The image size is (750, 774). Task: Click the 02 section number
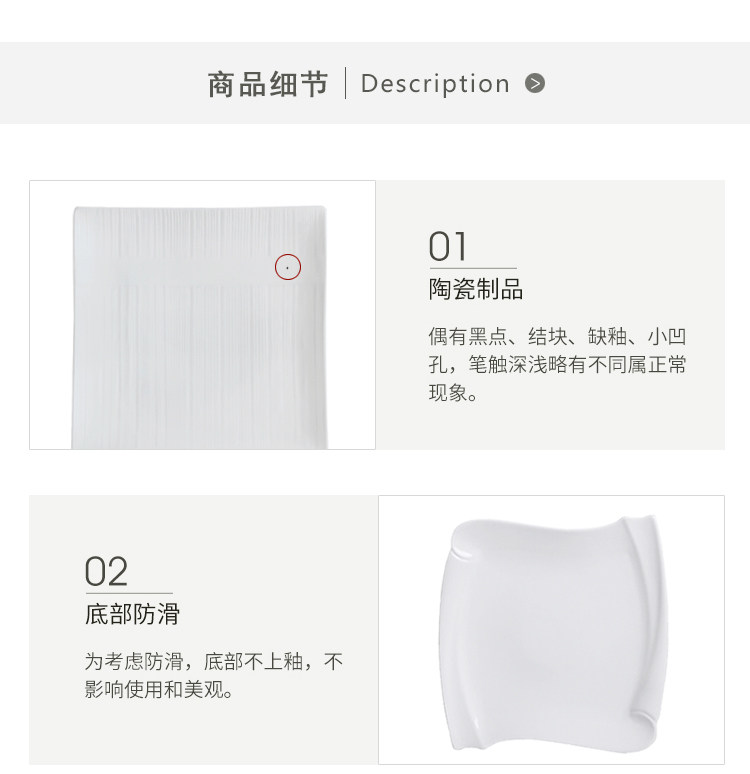106,572
